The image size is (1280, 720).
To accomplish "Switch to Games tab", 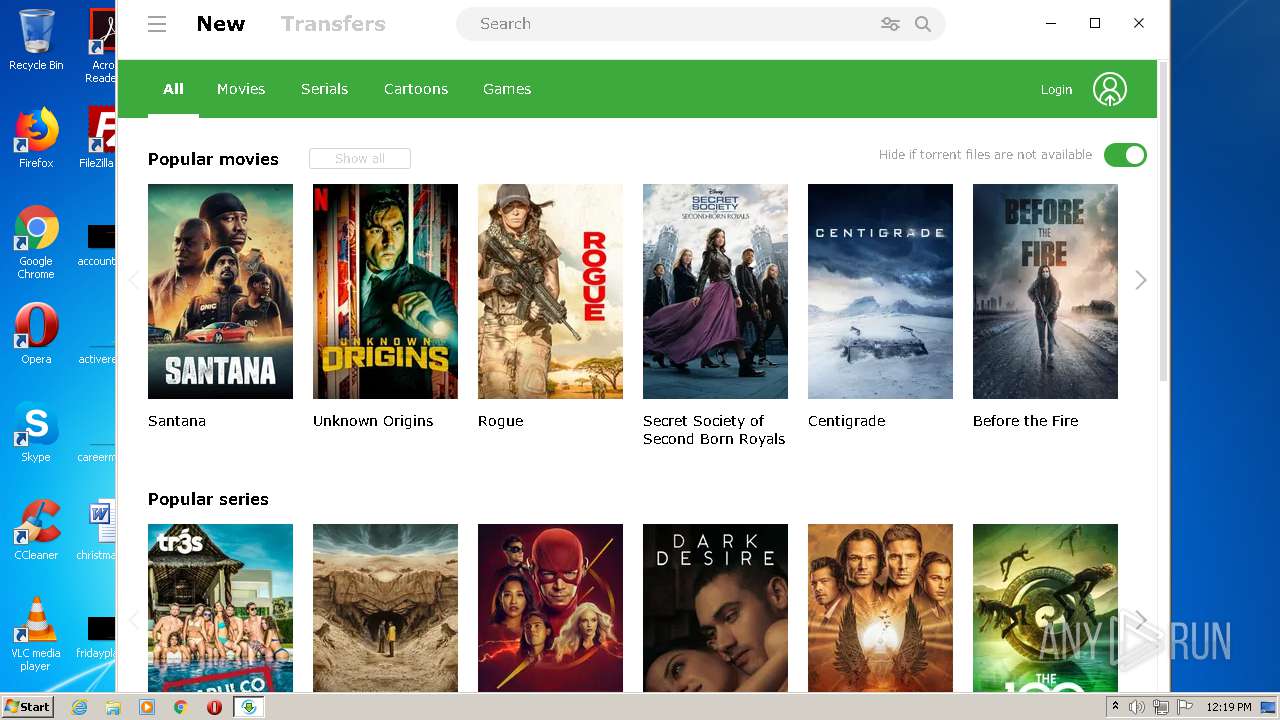I will [507, 89].
